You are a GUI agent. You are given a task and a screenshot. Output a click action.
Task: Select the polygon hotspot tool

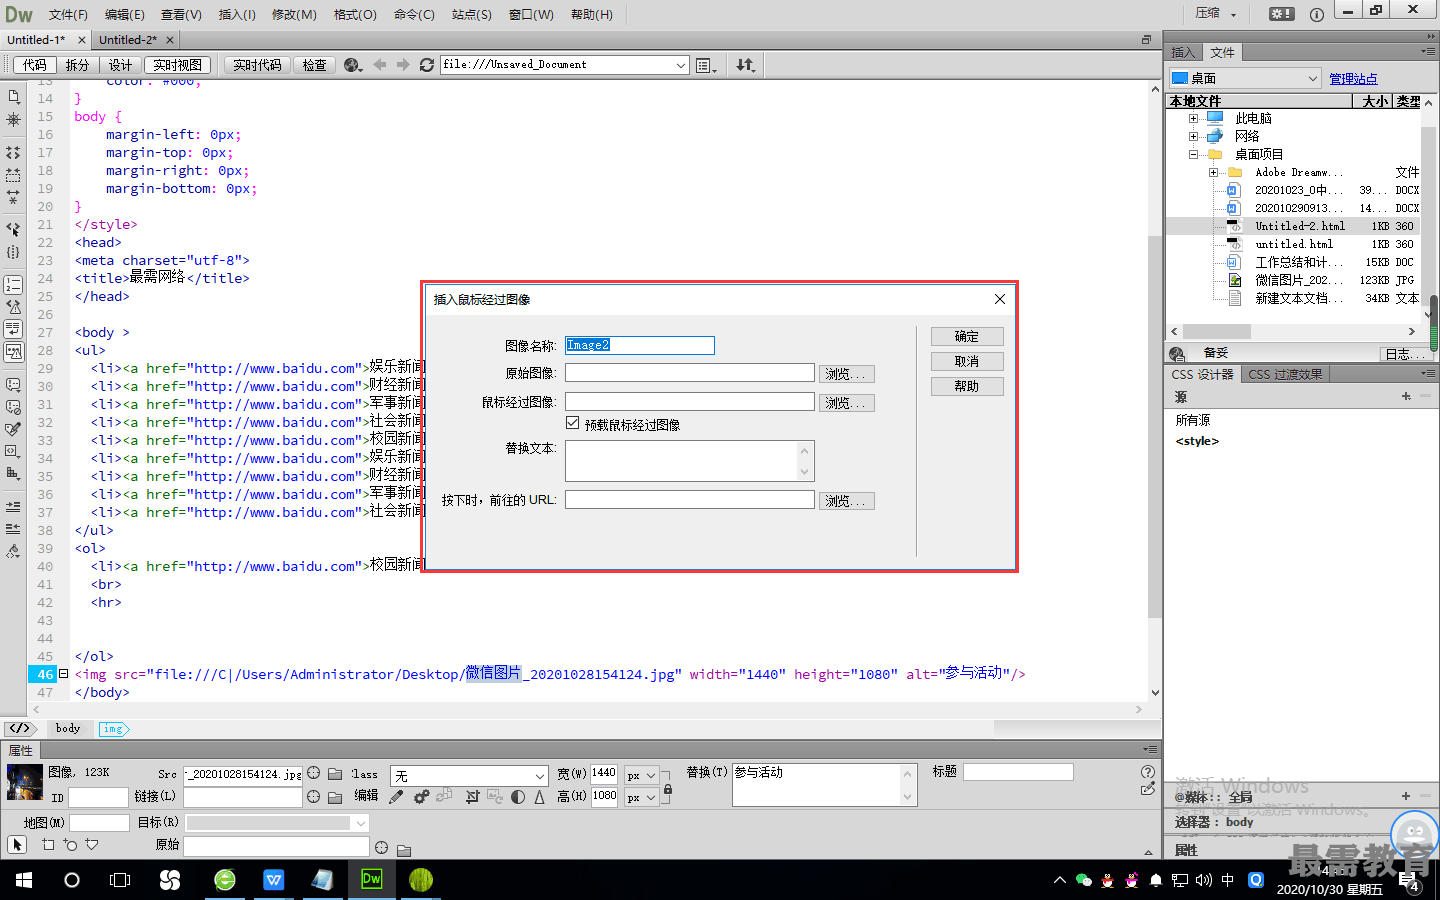[x=92, y=845]
